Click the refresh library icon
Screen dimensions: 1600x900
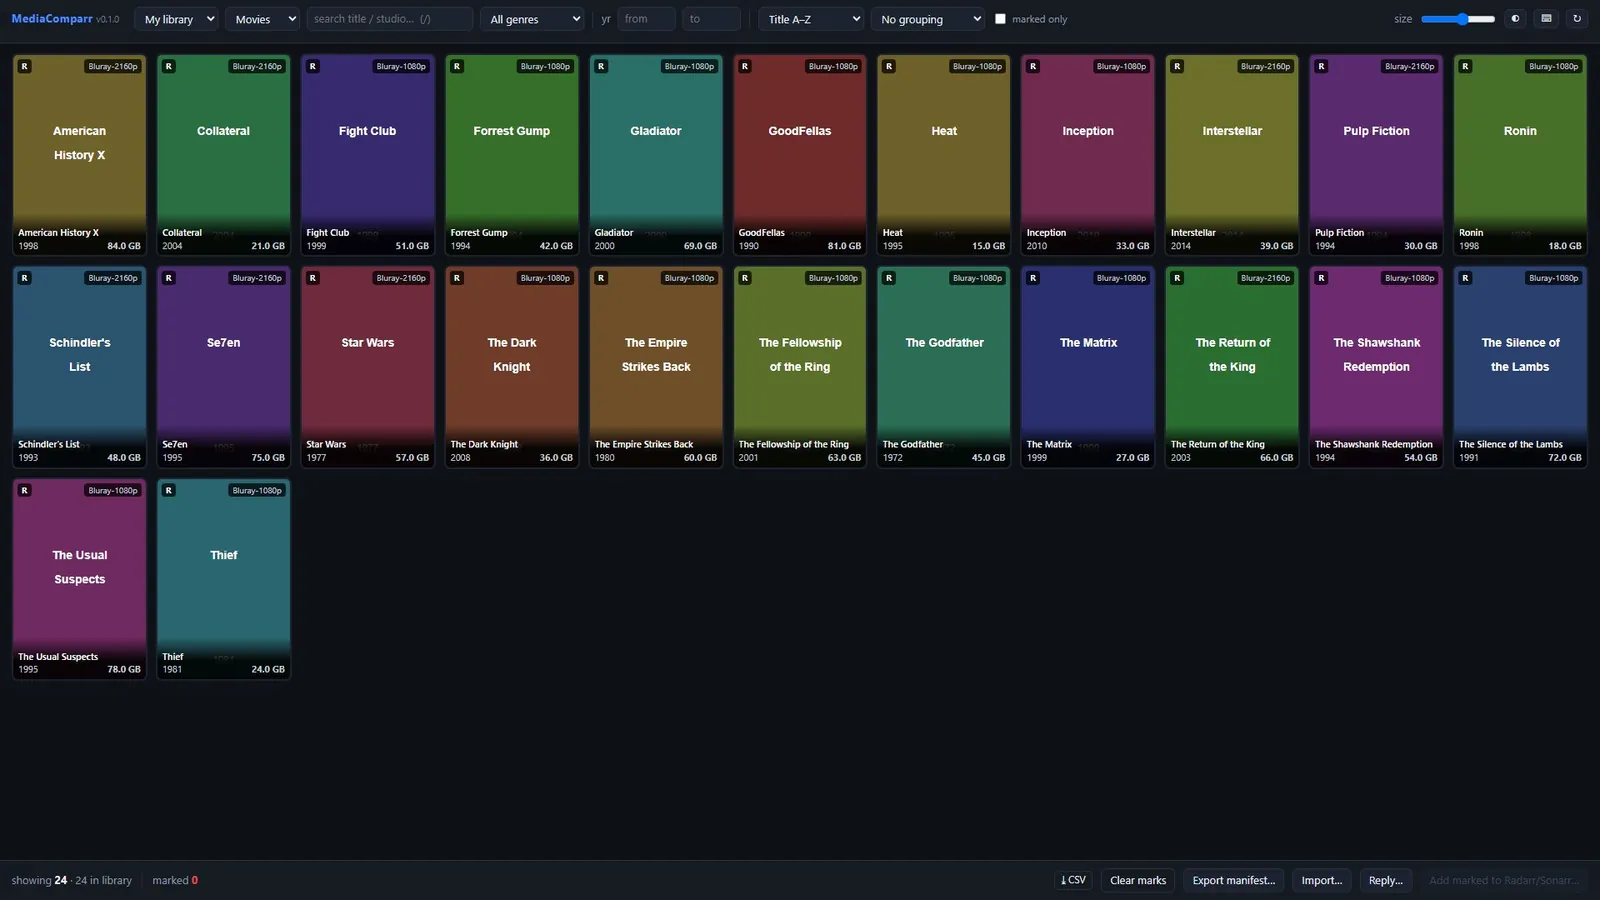pos(1577,19)
